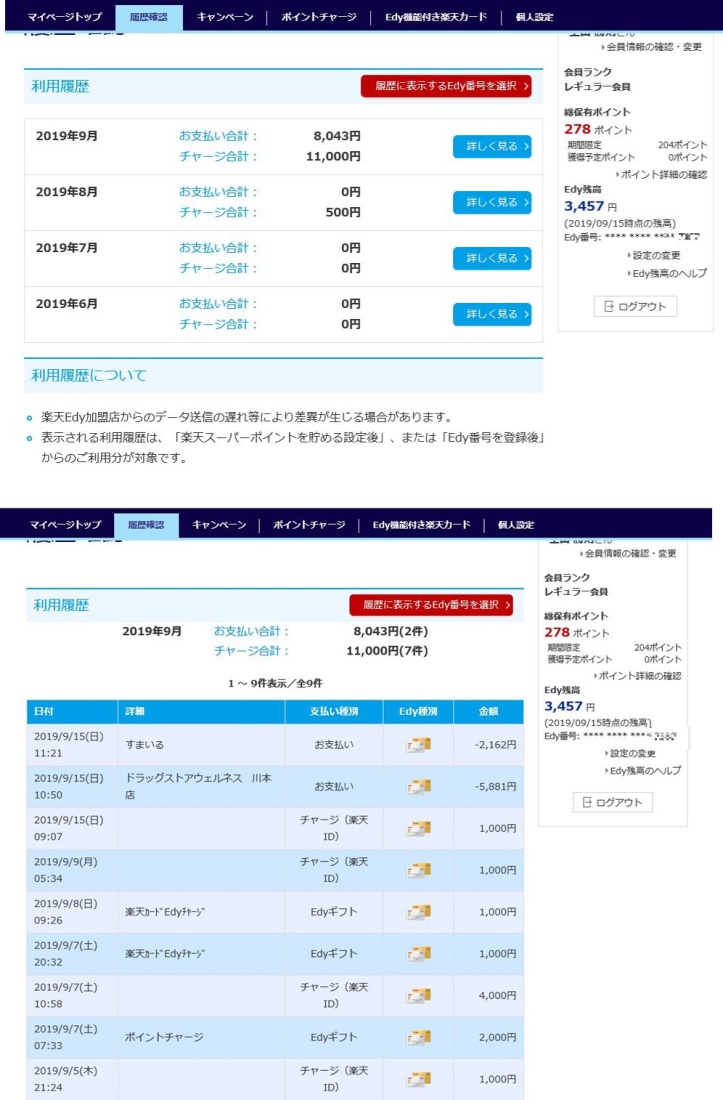The width and height of the screenshot is (723, 1100).
Task: Go to ポイントチャージ tab on the September detail page
Action: pyautogui.click(x=309, y=525)
